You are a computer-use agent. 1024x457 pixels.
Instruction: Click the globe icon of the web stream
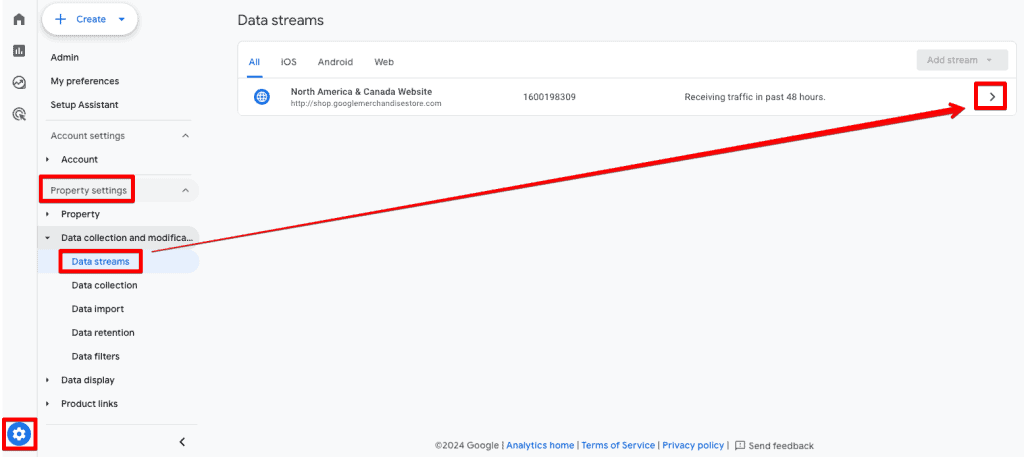pyautogui.click(x=261, y=97)
